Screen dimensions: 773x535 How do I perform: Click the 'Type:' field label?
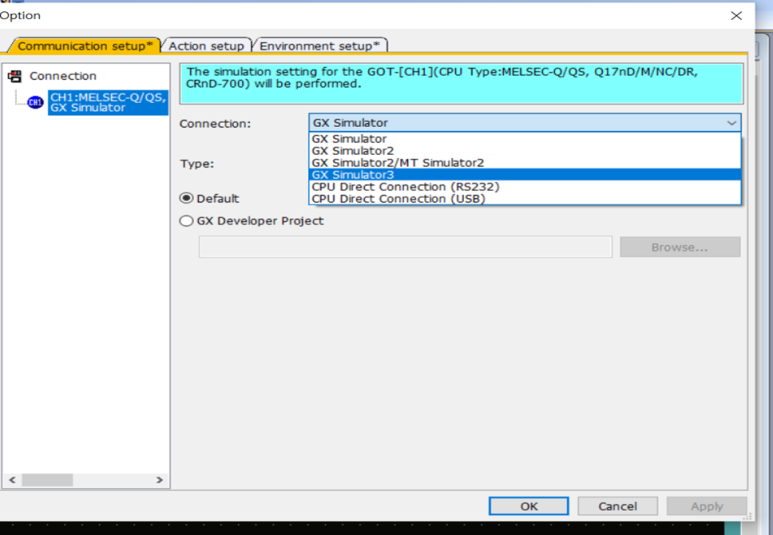click(197, 164)
